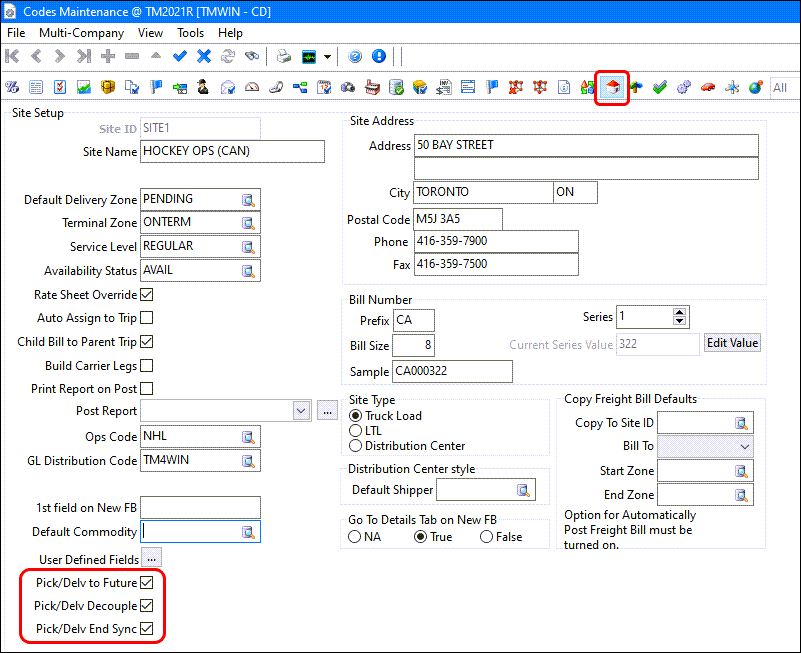Click the Edit Value button
The height and width of the screenshot is (653, 801).
coord(733,343)
